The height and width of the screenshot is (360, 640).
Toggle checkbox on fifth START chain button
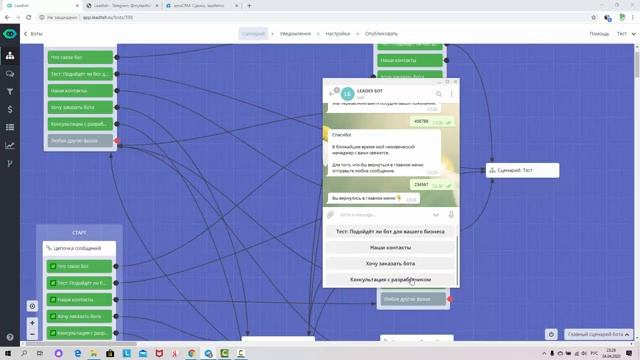click(x=53, y=333)
